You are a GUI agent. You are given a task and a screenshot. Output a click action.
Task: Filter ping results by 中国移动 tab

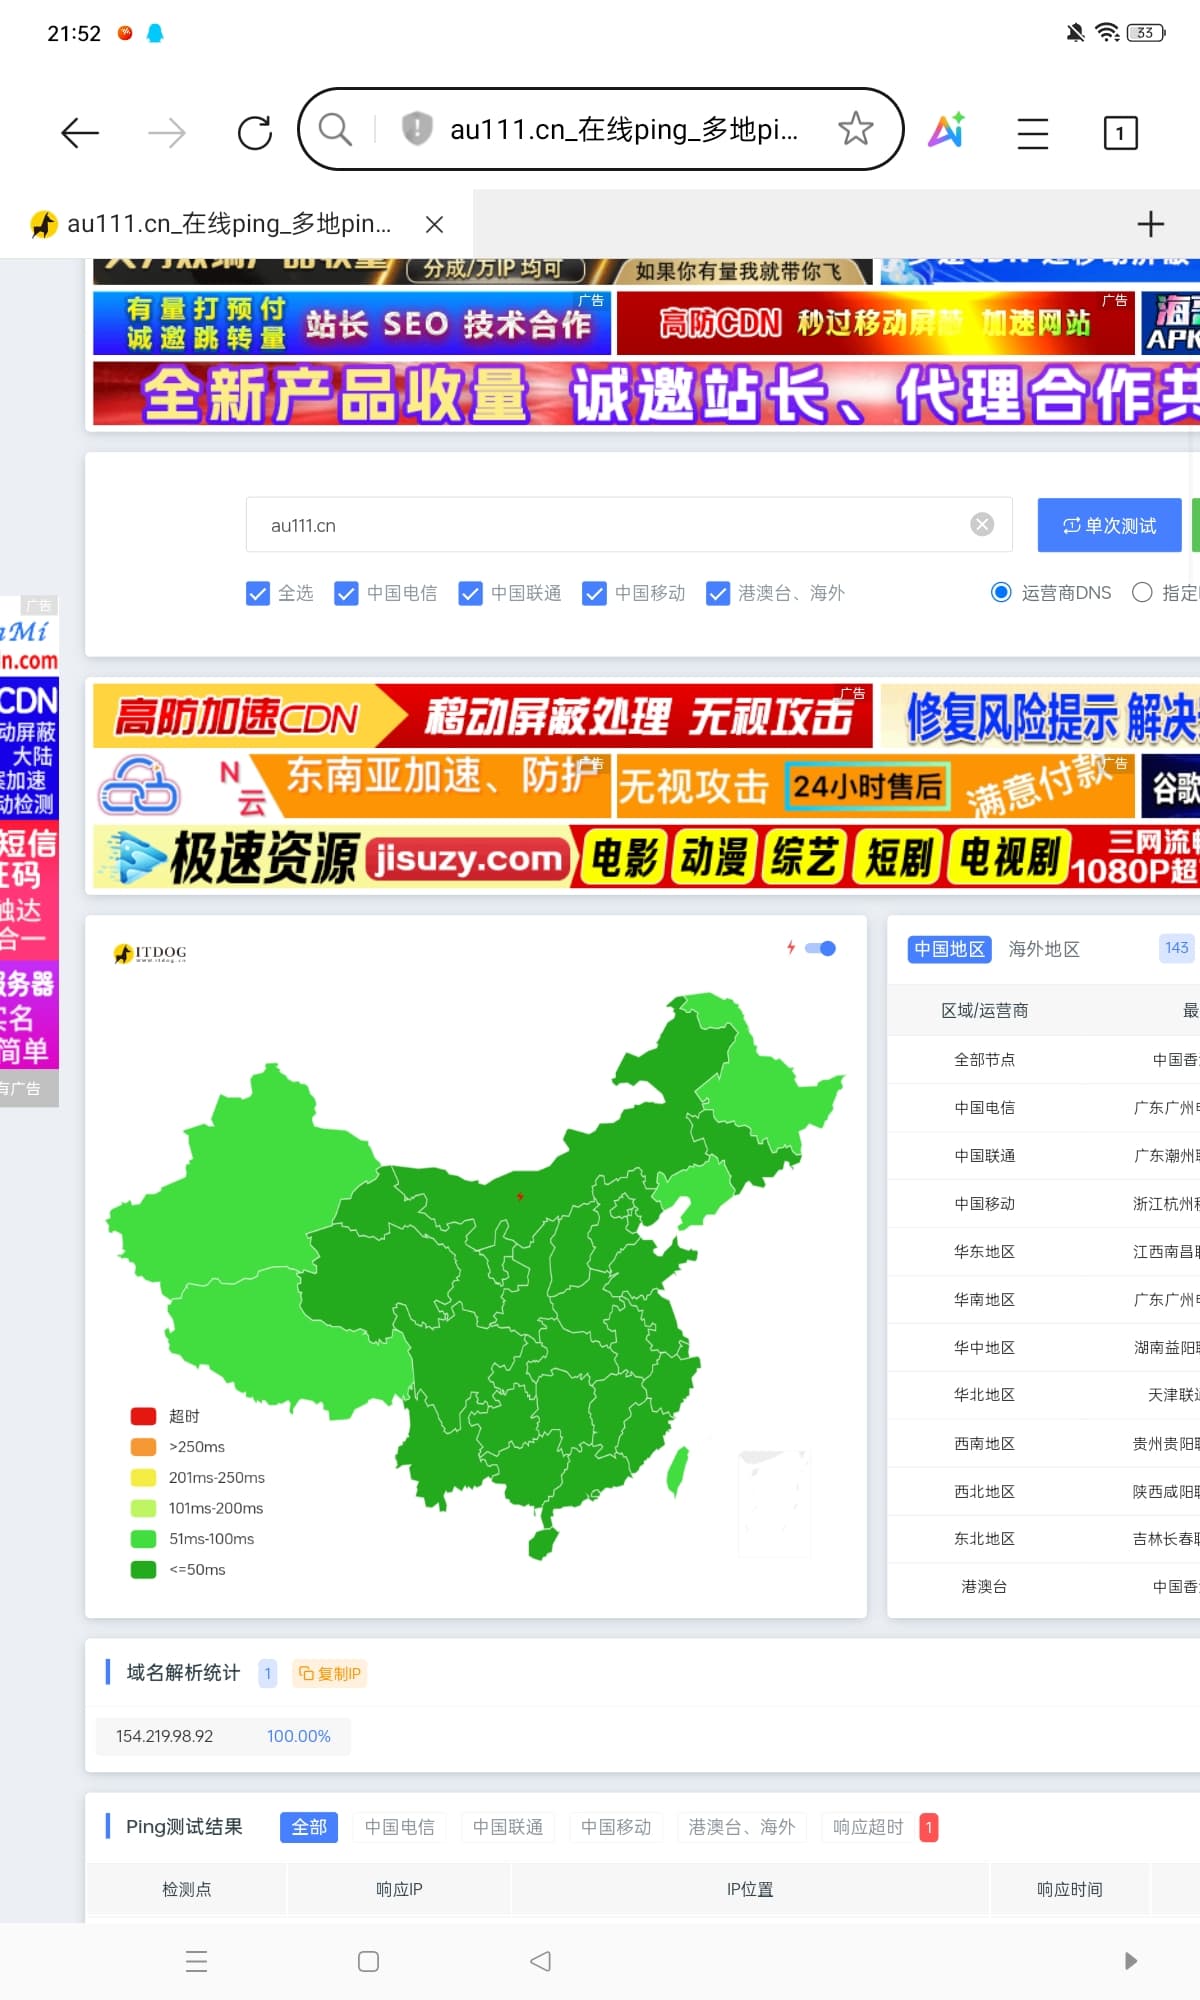(615, 1827)
